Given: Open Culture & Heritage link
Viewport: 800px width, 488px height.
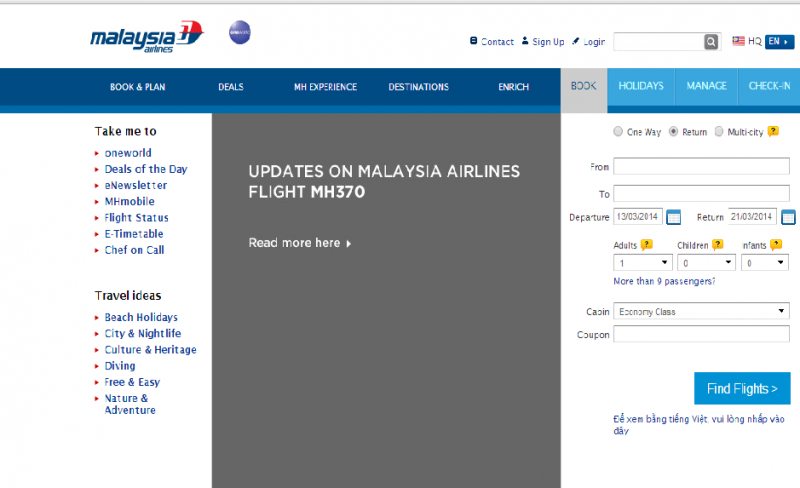Looking at the screenshot, I should (151, 350).
